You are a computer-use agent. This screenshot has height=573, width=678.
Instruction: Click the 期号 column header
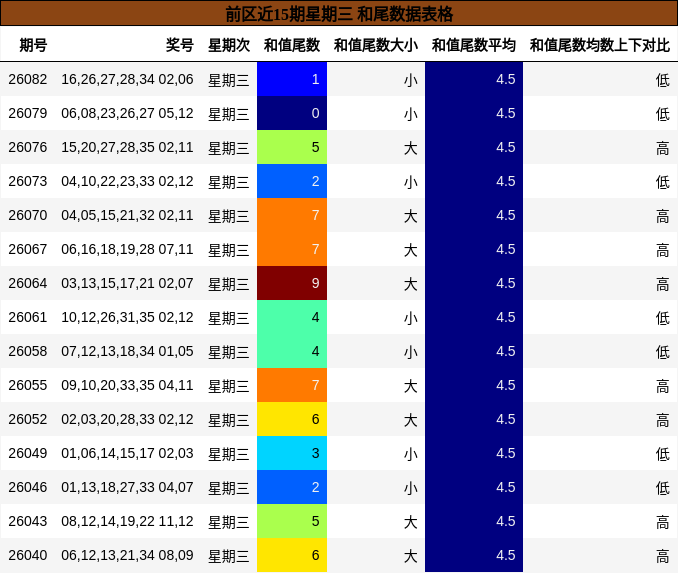(33, 45)
